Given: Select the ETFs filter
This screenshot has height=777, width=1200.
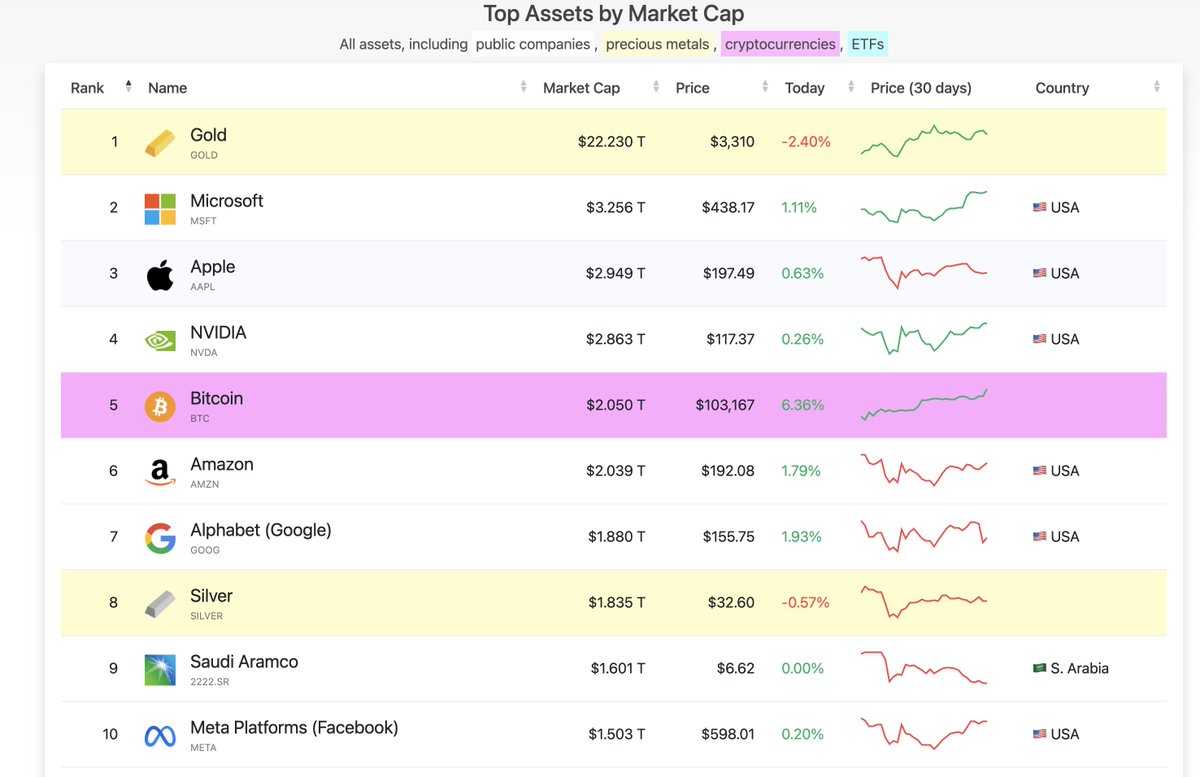Looking at the screenshot, I should [x=866, y=44].
